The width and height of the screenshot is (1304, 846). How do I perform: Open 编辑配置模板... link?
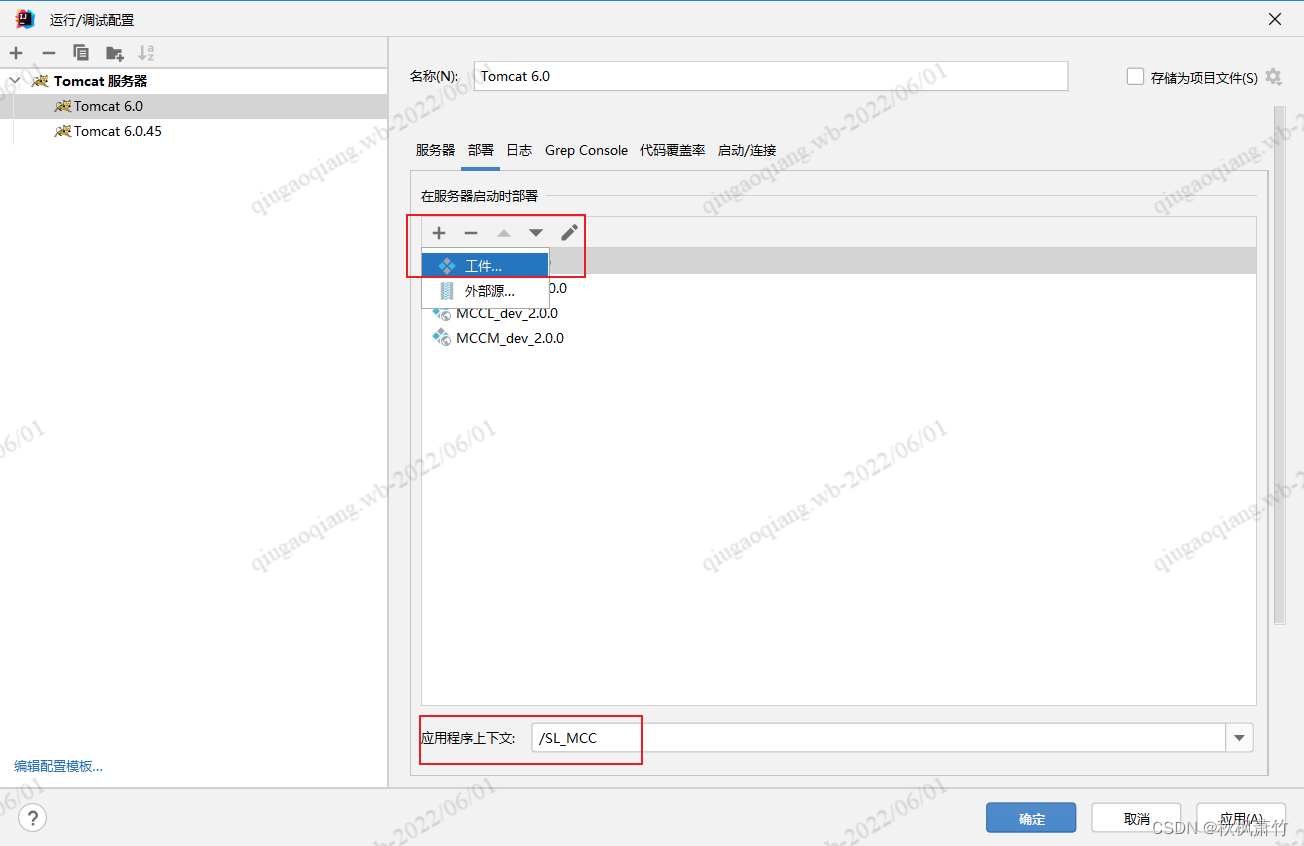tap(58, 767)
